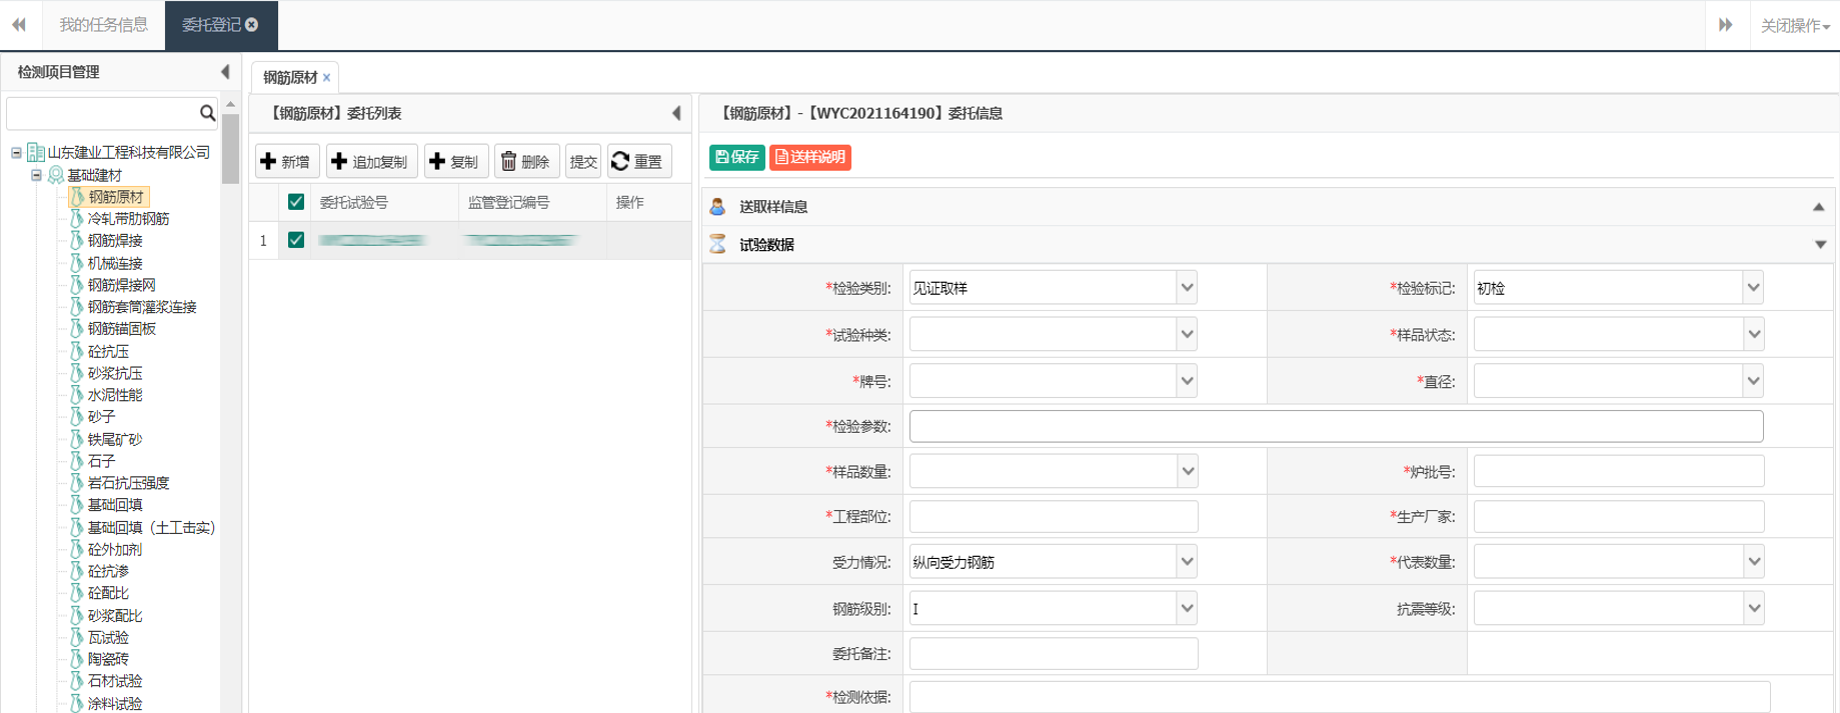Viewport: 1840px width, 713px height.
Task: Click the 生产厂家 input field
Action: click(1618, 516)
